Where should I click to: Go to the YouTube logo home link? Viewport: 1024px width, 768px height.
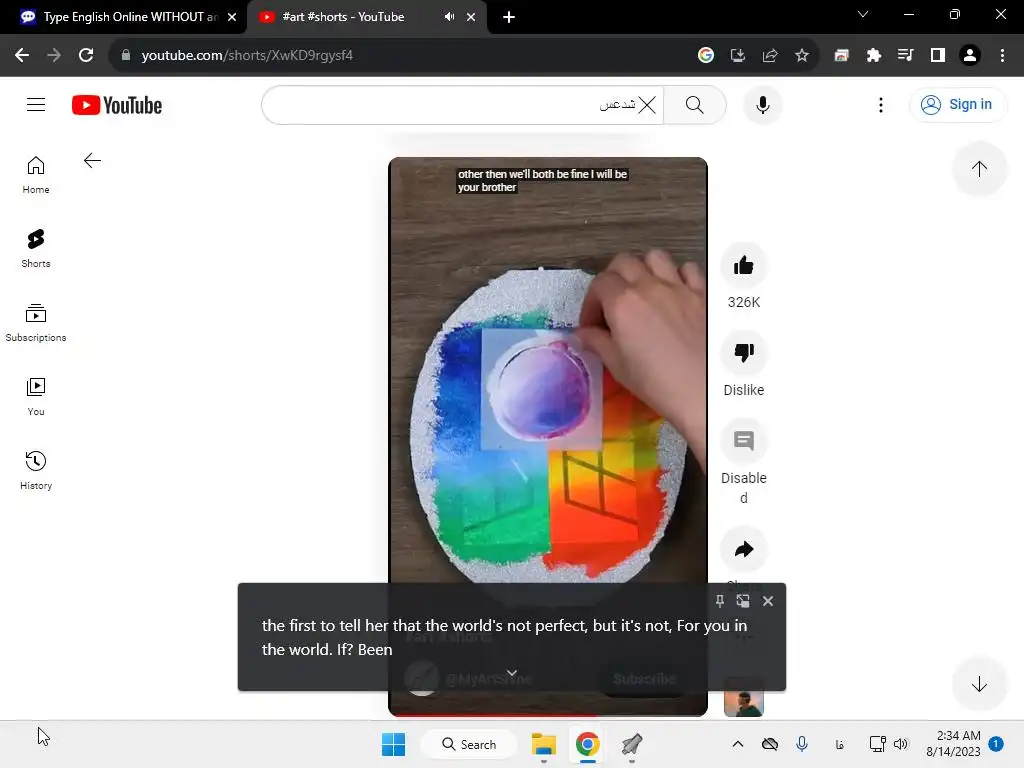[x=117, y=105]
